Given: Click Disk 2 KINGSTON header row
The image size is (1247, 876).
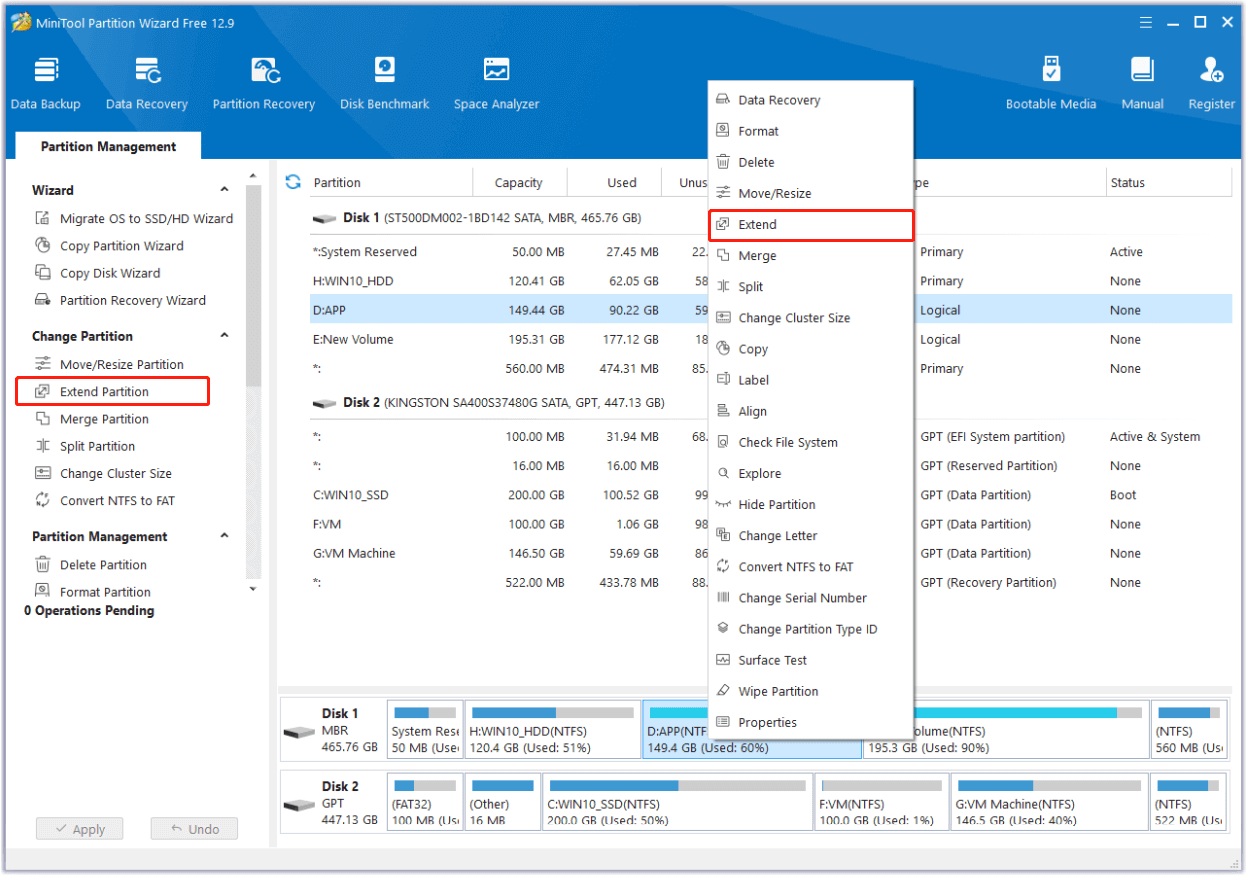Looking at the screenshot, I should (770, 402).
